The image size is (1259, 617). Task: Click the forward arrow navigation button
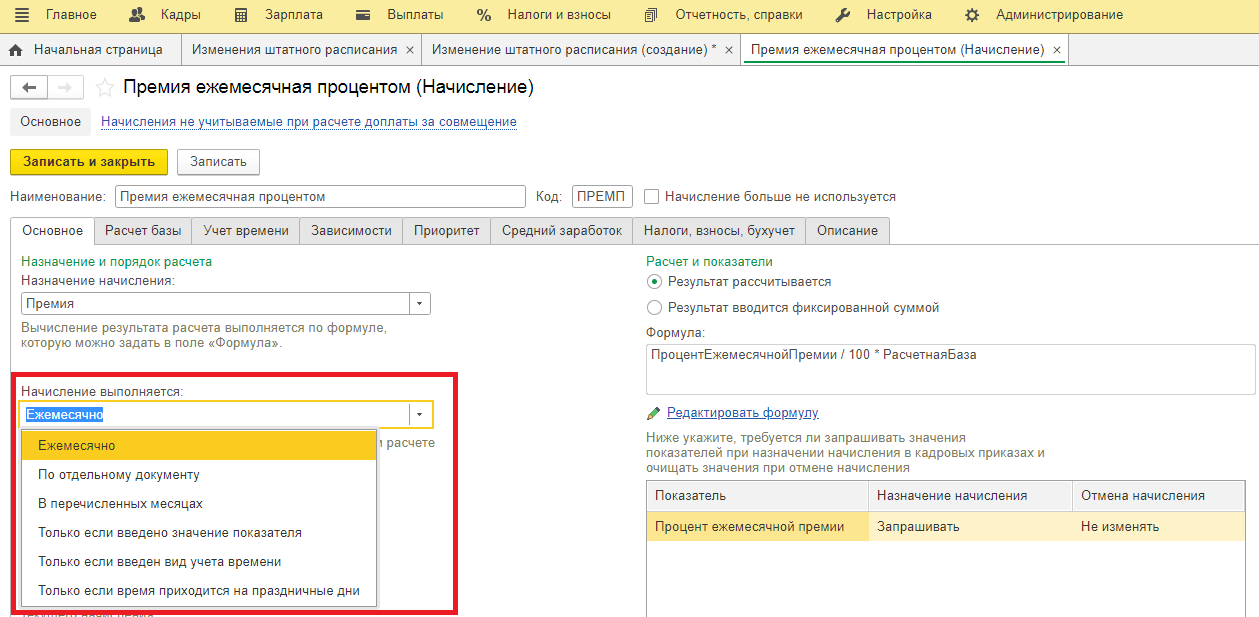65,88
